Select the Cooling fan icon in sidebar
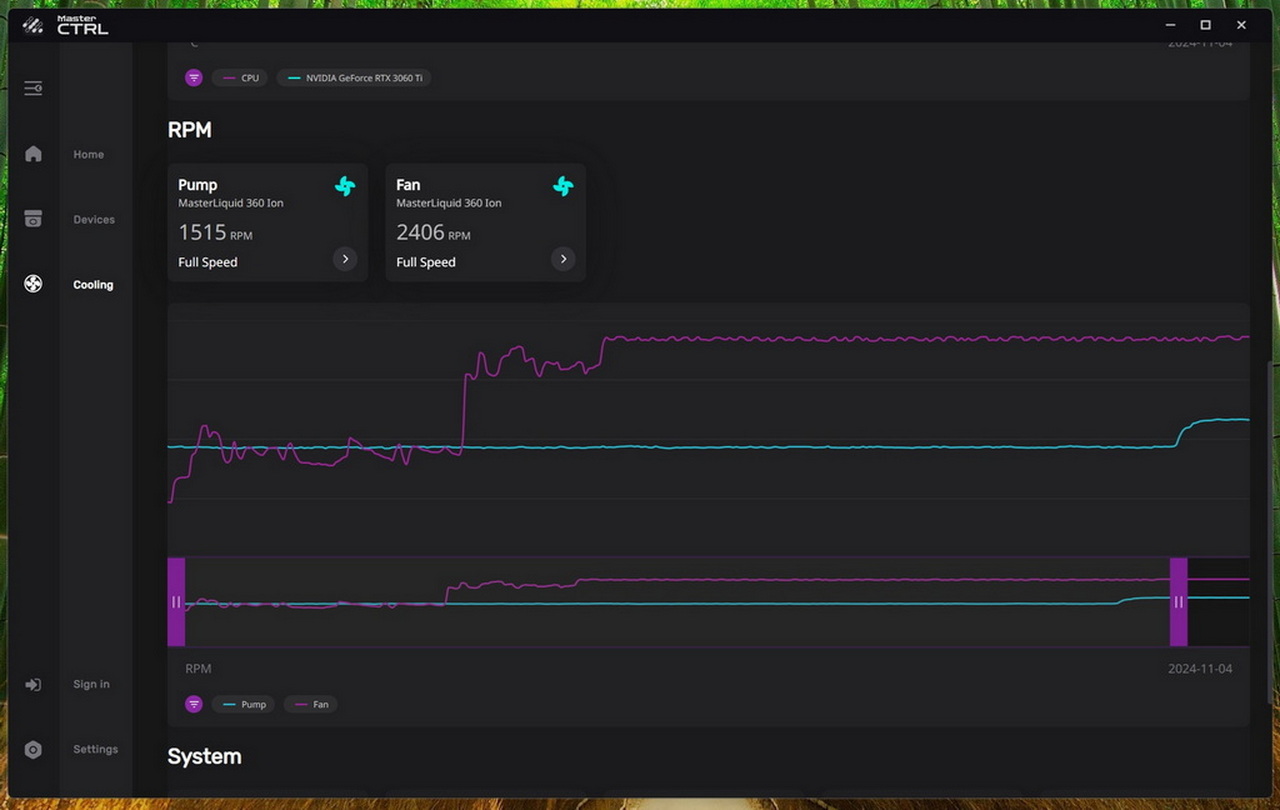1280x810 pixels. tap(33, 284)
